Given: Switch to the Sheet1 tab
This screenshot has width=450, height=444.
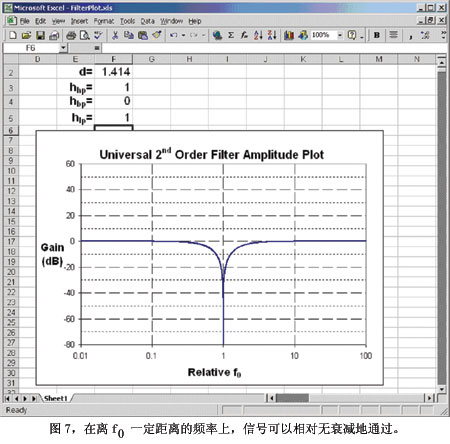Looking at the screenshot, I should (56, 398).
